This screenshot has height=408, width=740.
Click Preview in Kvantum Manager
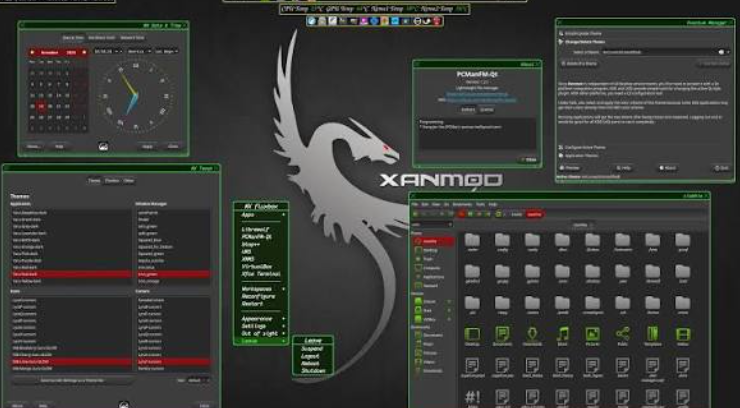coord(569,167)
